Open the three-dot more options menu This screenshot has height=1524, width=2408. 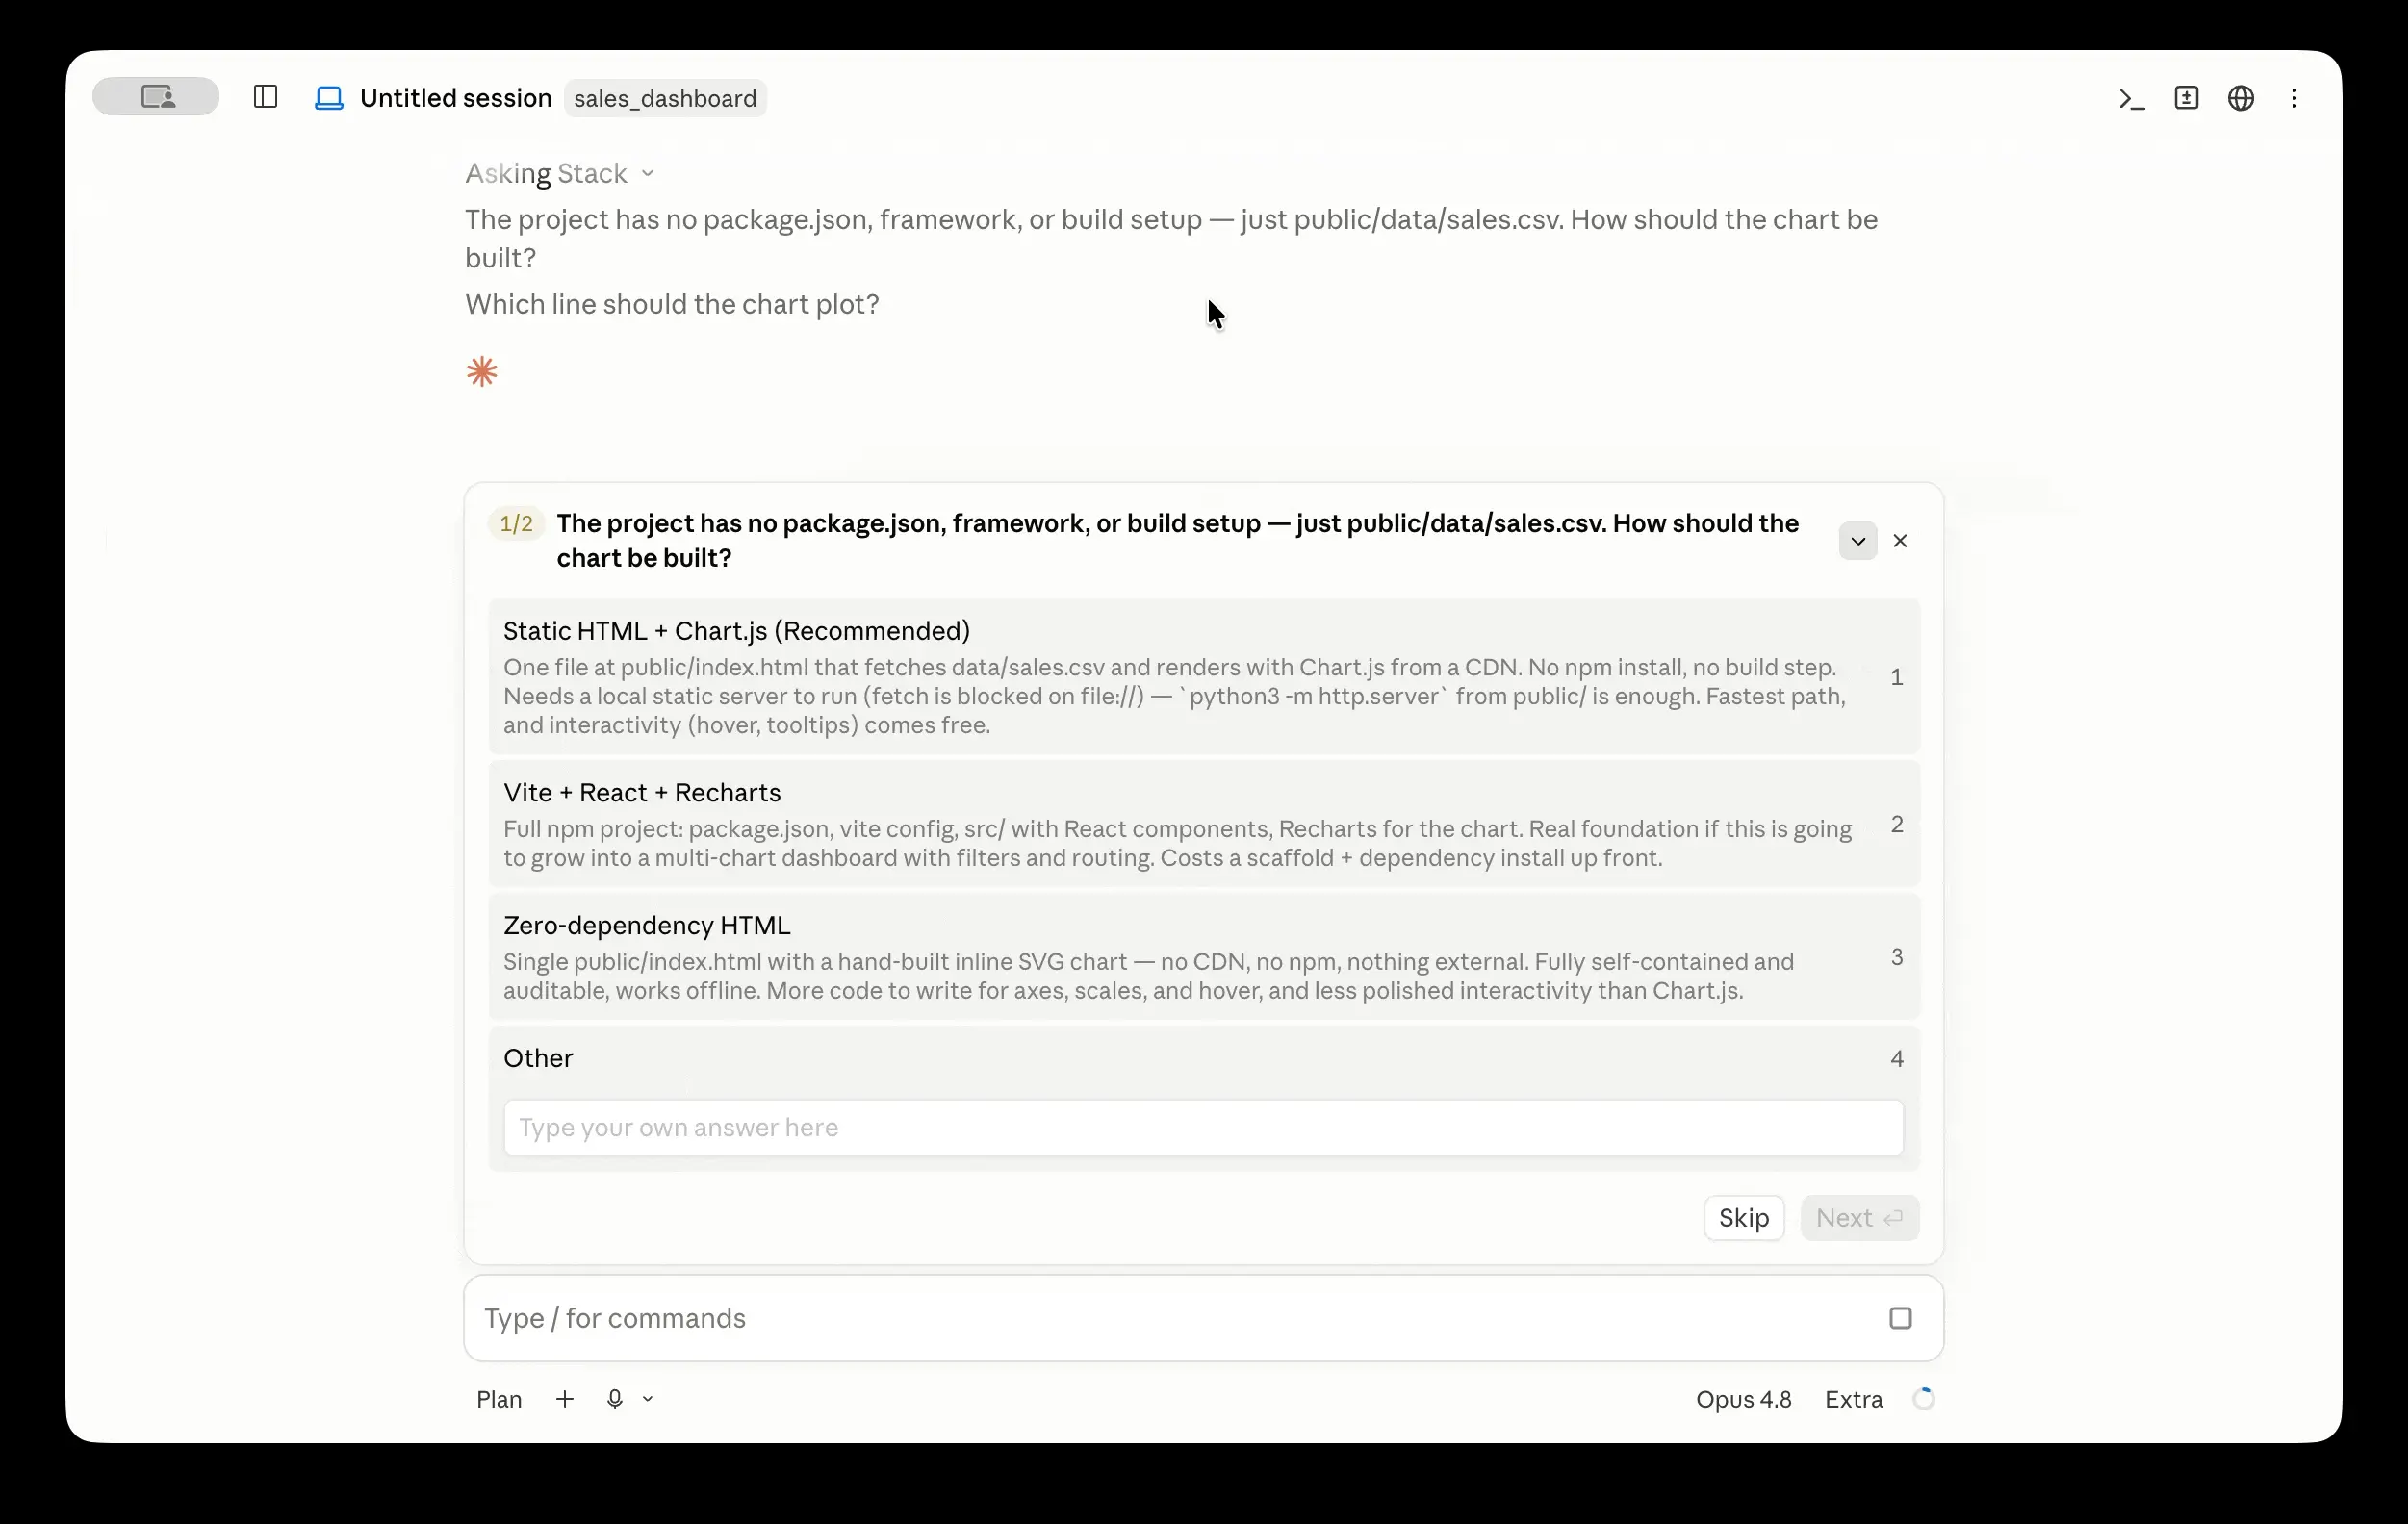2294,98
